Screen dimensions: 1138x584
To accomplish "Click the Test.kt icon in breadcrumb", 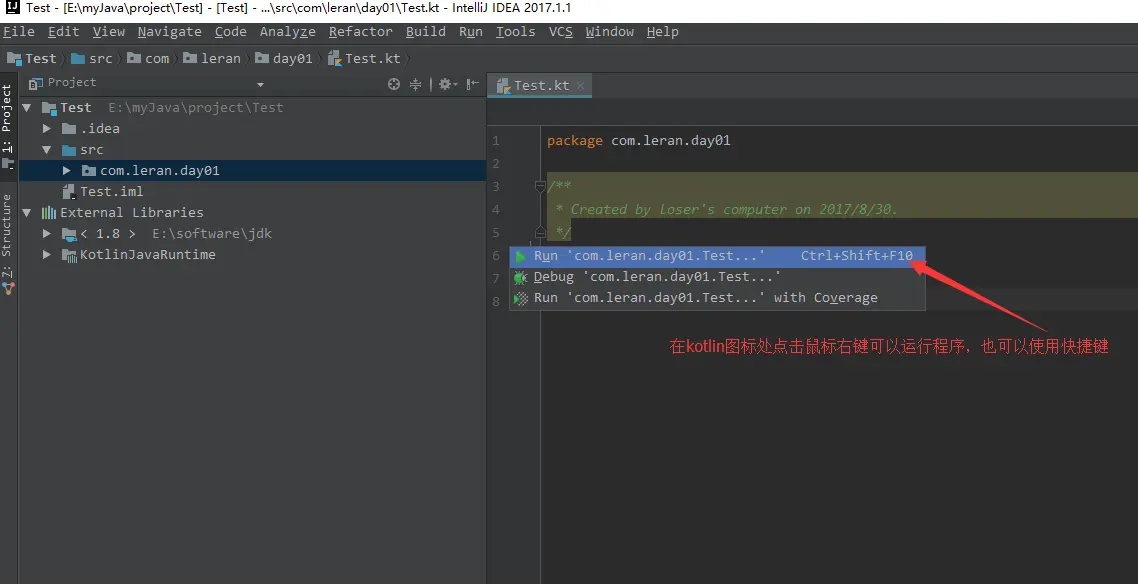I will pos(335,59).
